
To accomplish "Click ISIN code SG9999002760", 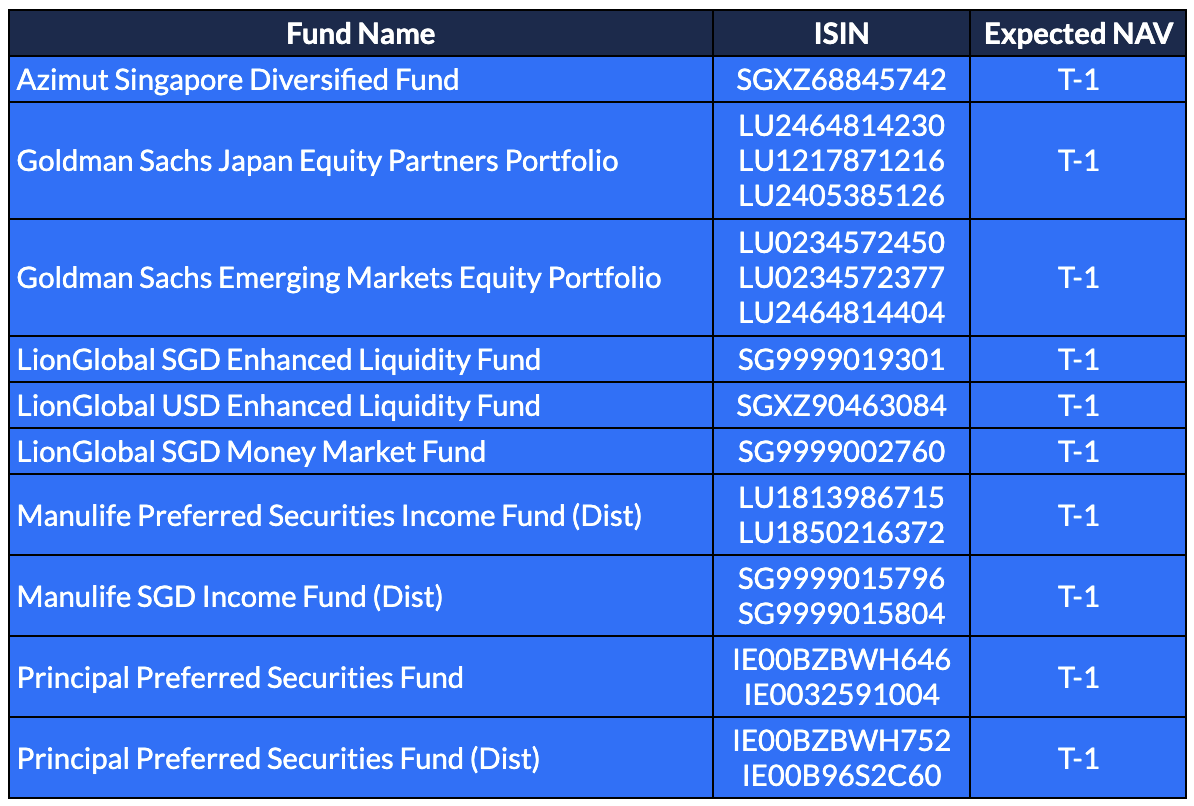I will click(x=841, y=451).
